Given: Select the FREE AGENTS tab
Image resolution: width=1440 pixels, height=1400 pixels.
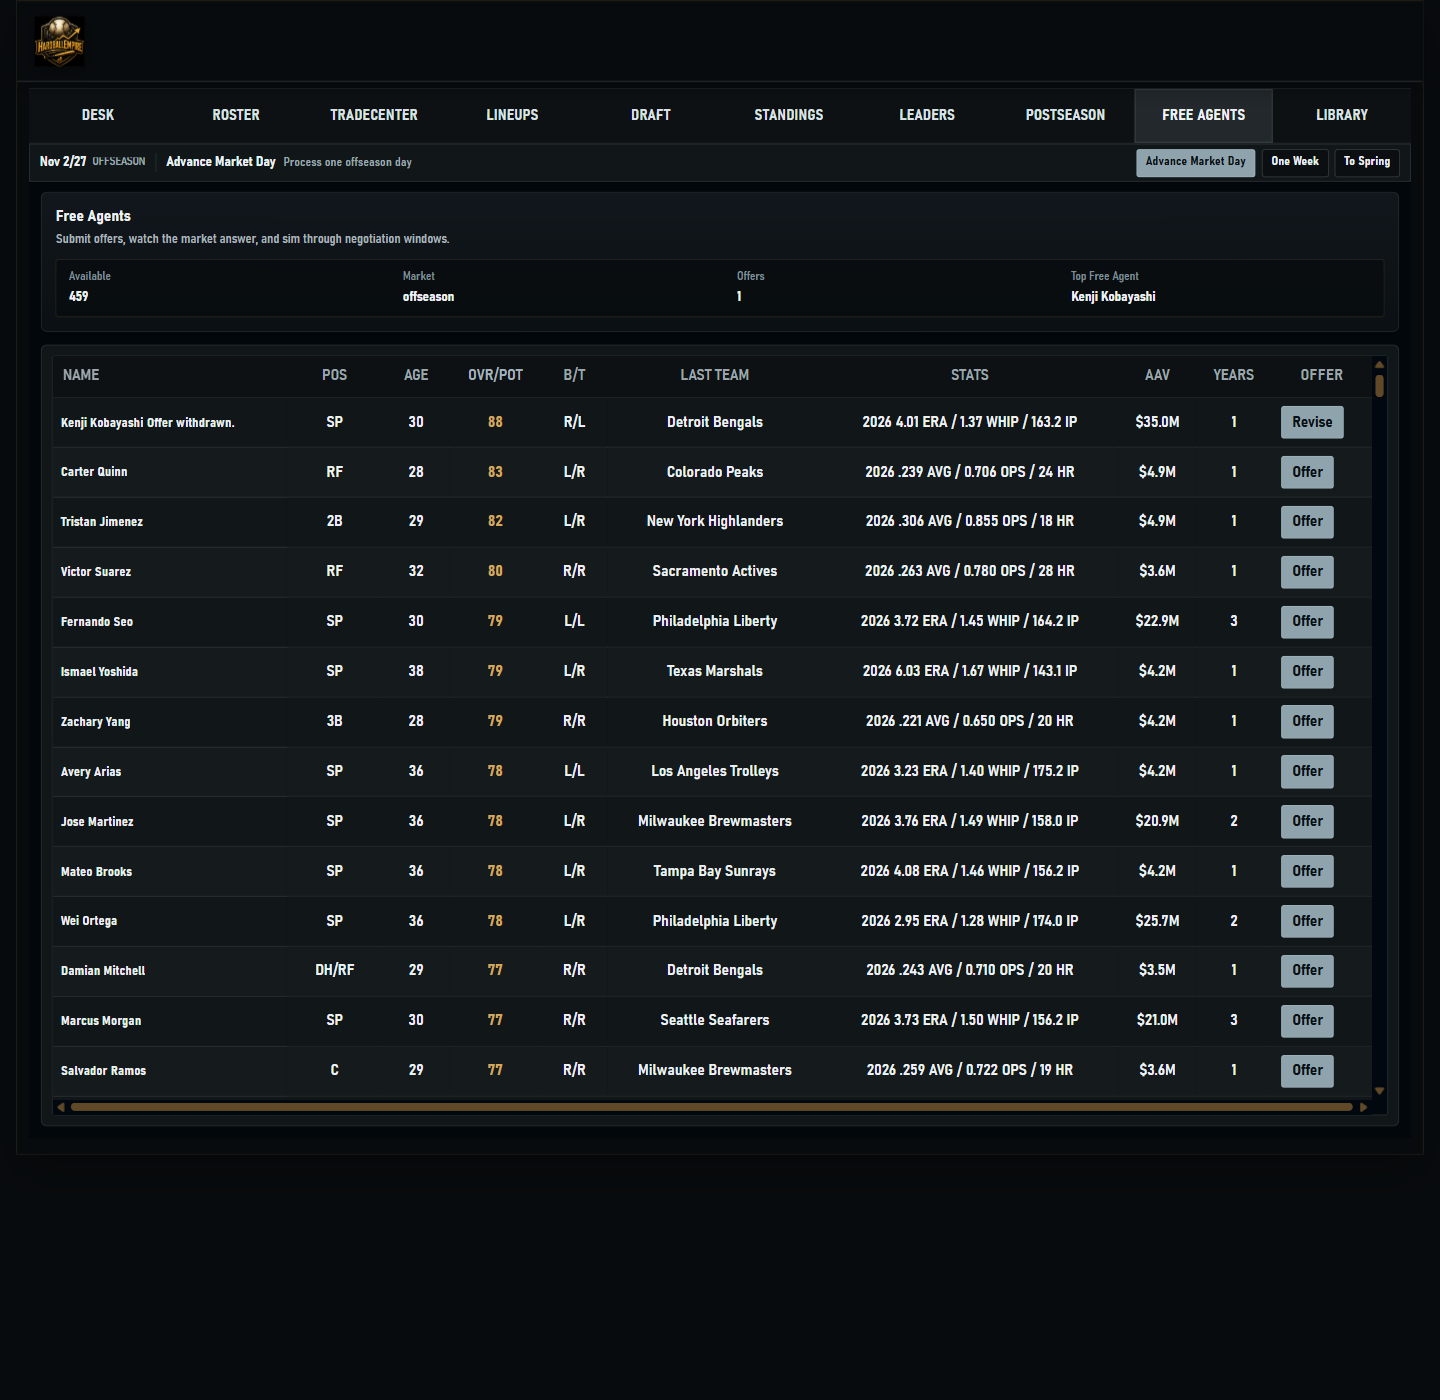Looking at the screenshot, I should [1204, 115].
